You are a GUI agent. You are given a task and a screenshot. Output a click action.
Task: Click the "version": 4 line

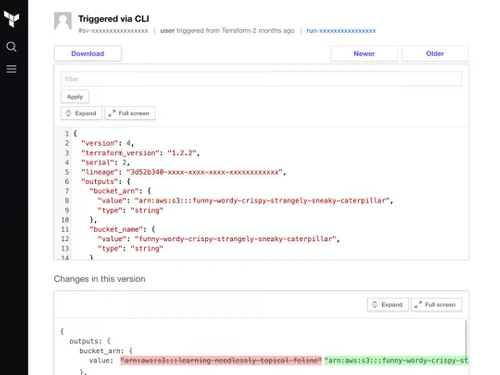tap(107, 143)
